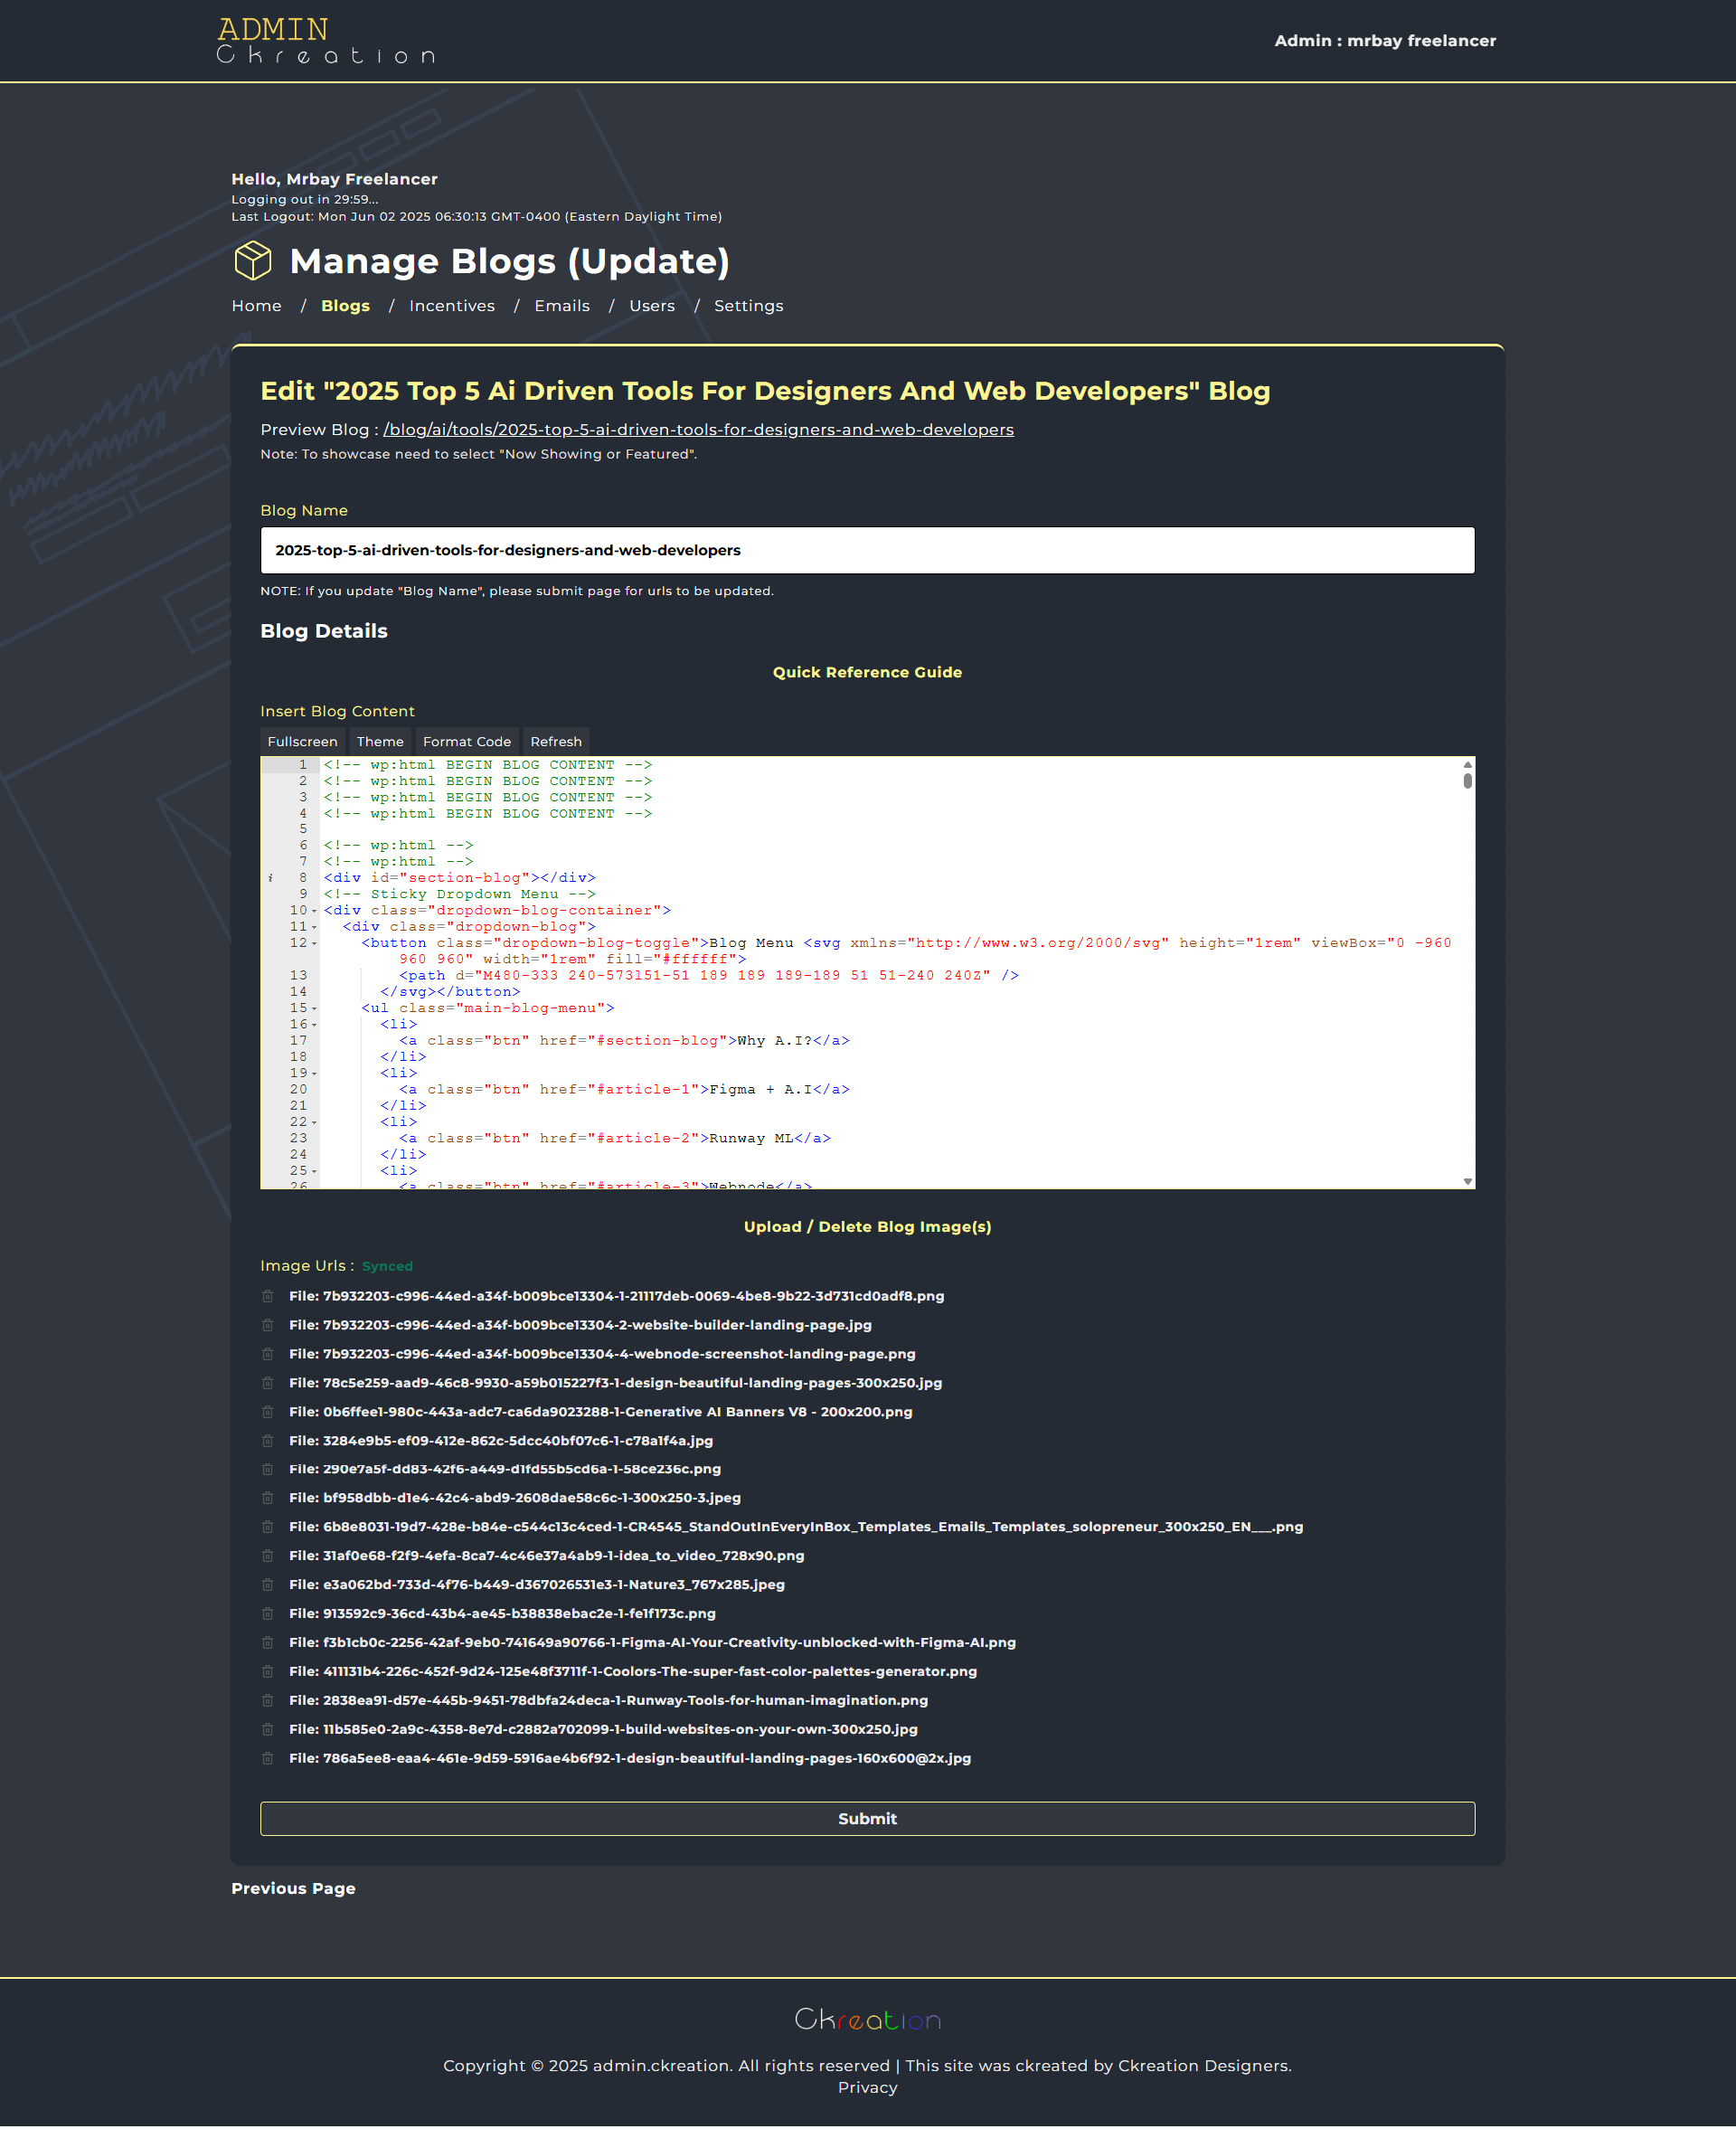The height and width of the screenshot is (2129, 1736).
Task: Click the code editor vertical scrollbar thumb
Action: coord(1467,780)
